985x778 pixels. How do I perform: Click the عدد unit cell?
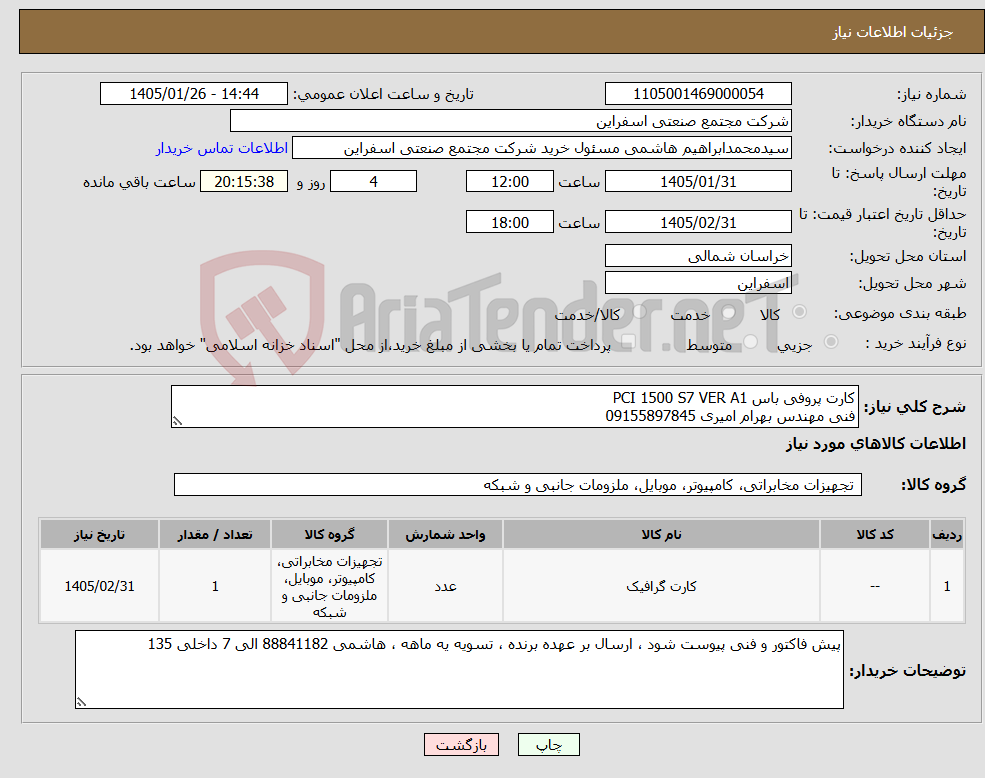point(445,586)
